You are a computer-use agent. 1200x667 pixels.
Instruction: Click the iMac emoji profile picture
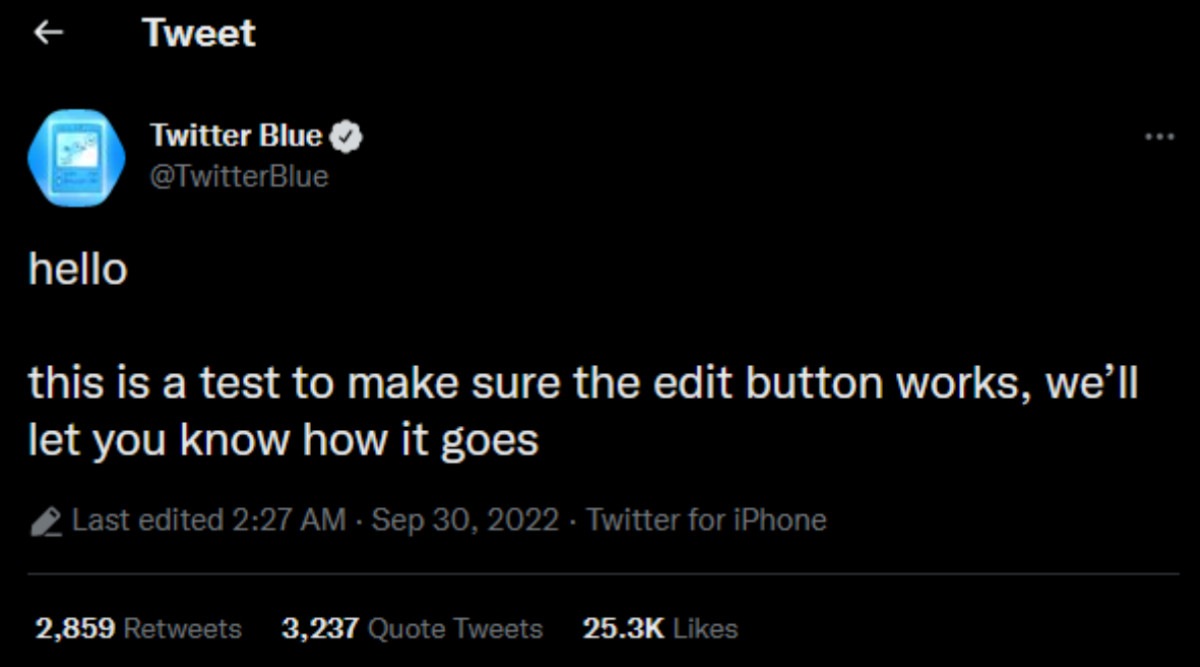click(78, 157)
